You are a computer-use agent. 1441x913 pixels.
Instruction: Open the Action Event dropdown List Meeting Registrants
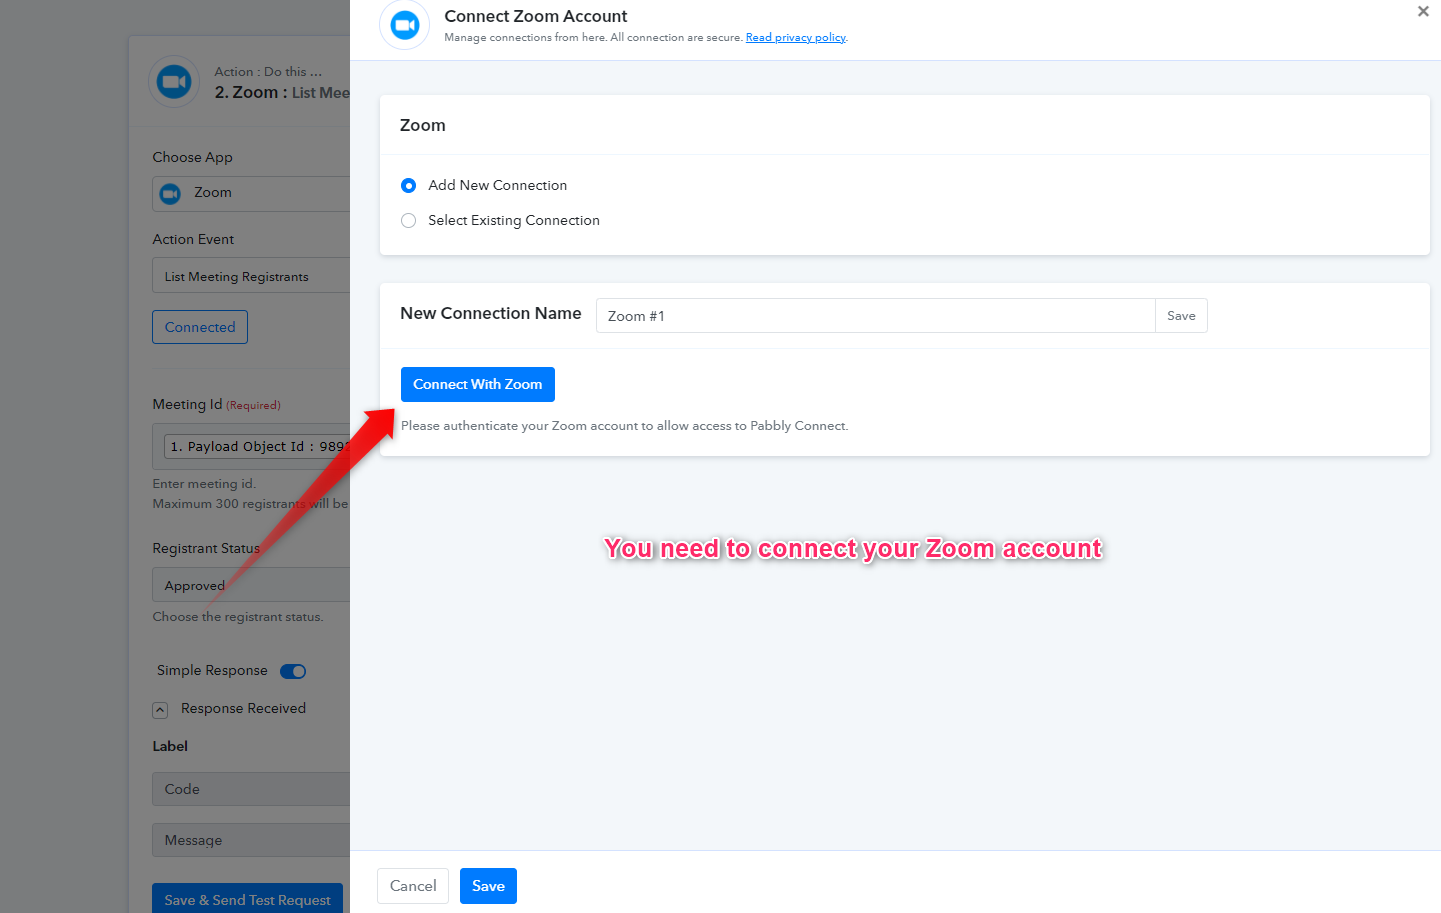click(x=251, y=276)
